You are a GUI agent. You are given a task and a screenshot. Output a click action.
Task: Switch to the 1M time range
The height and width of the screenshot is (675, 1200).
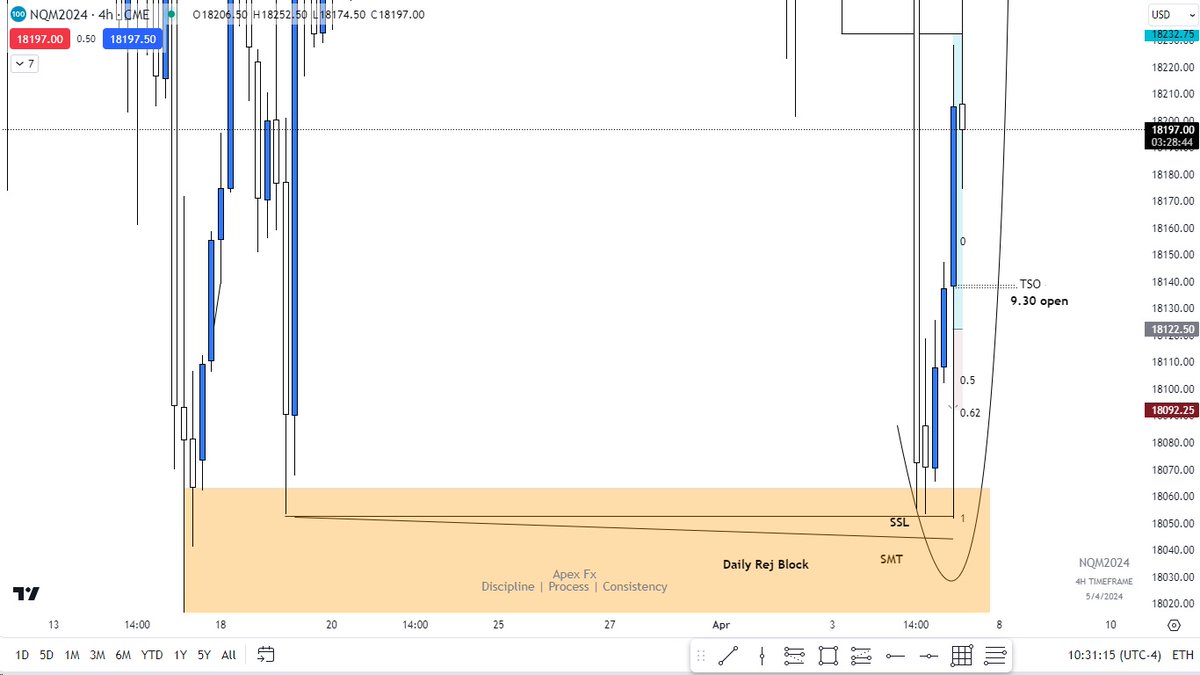pyautogui.click(x=72, y=655)
